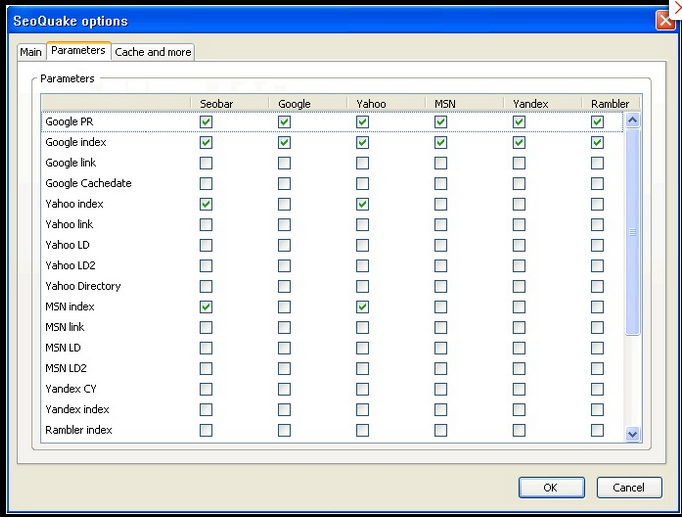Uncheck Google PR under Rambler column
Viewport: 682px width, 517px height.
[x=597, y=122]
